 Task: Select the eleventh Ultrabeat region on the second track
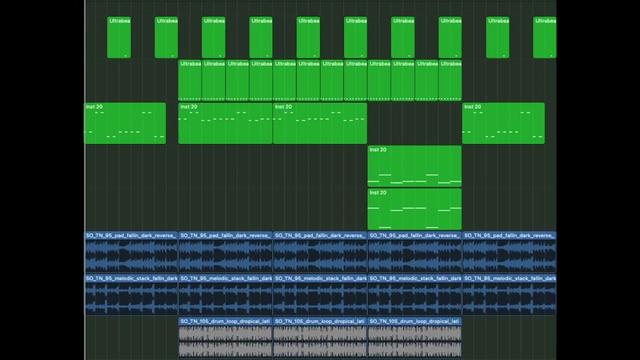427,80
